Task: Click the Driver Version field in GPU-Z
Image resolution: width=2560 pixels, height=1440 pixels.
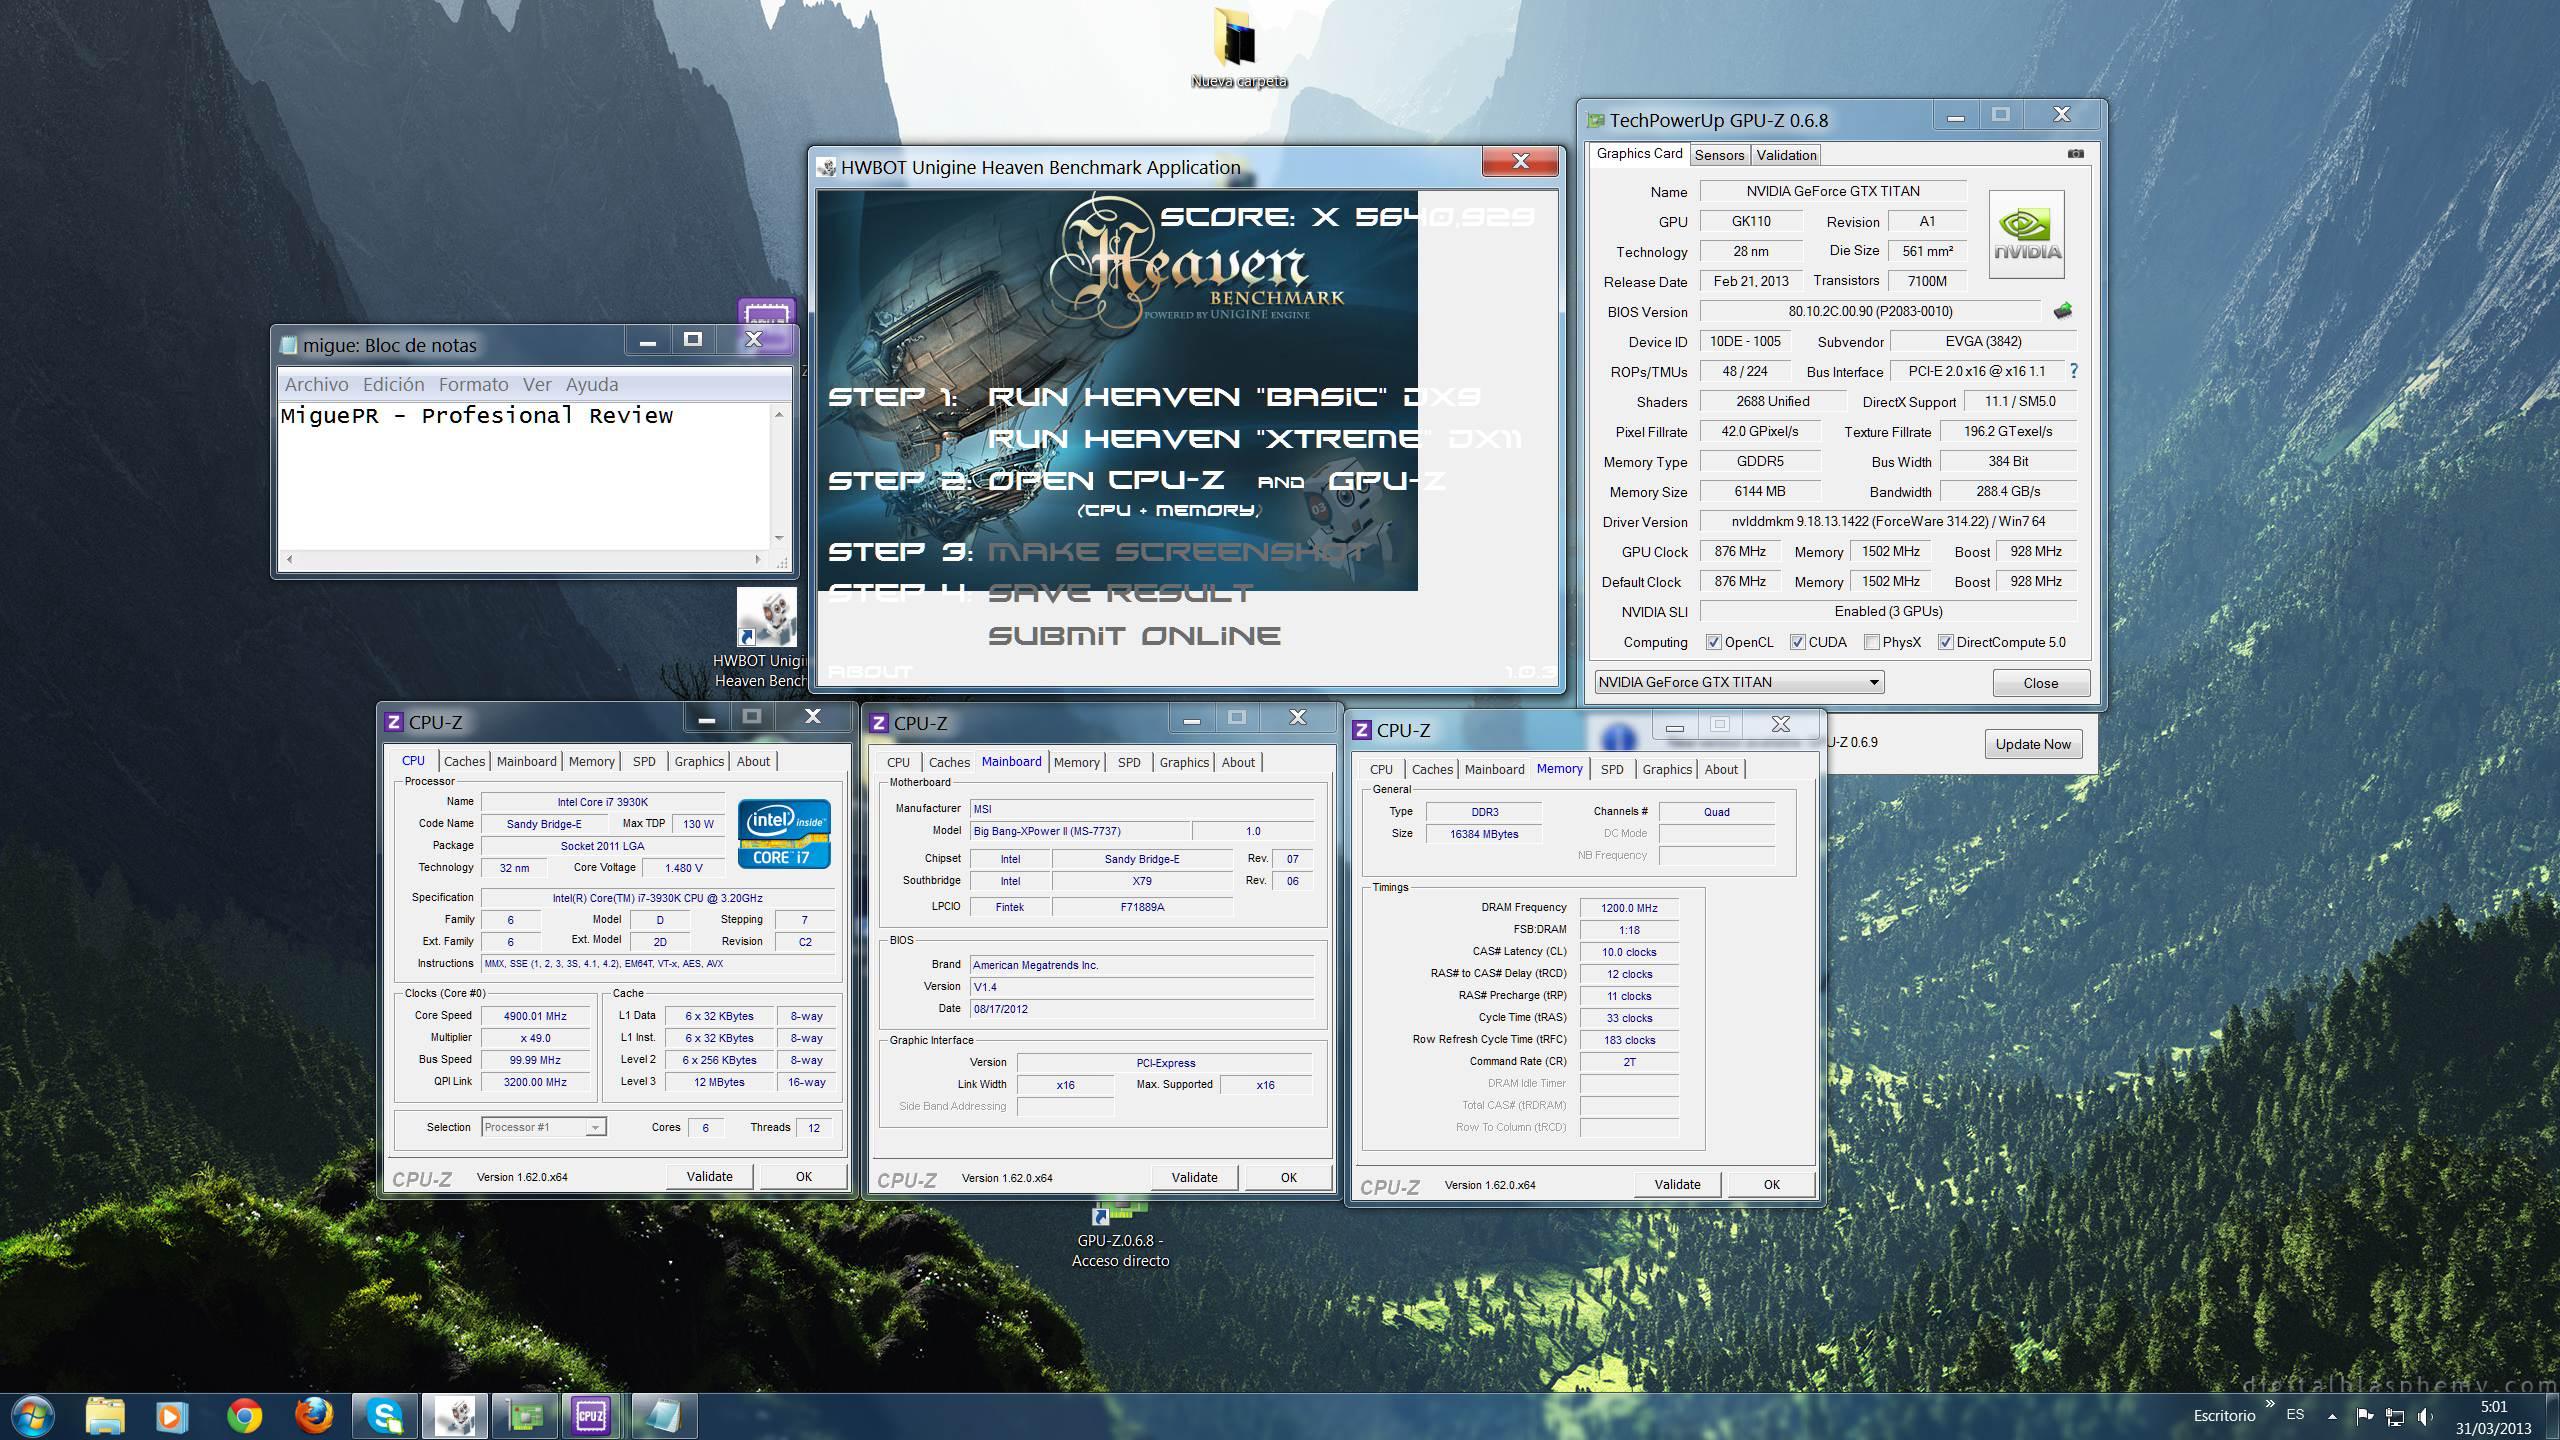Action: [1888, 522]
